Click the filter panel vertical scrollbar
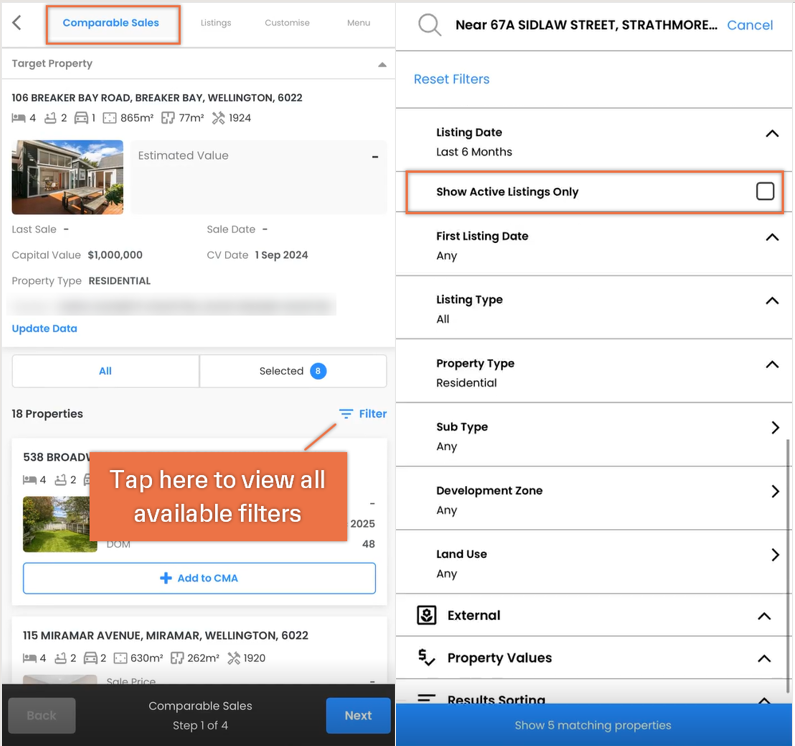This screenshot has height=746, width=795. (787, 565)
